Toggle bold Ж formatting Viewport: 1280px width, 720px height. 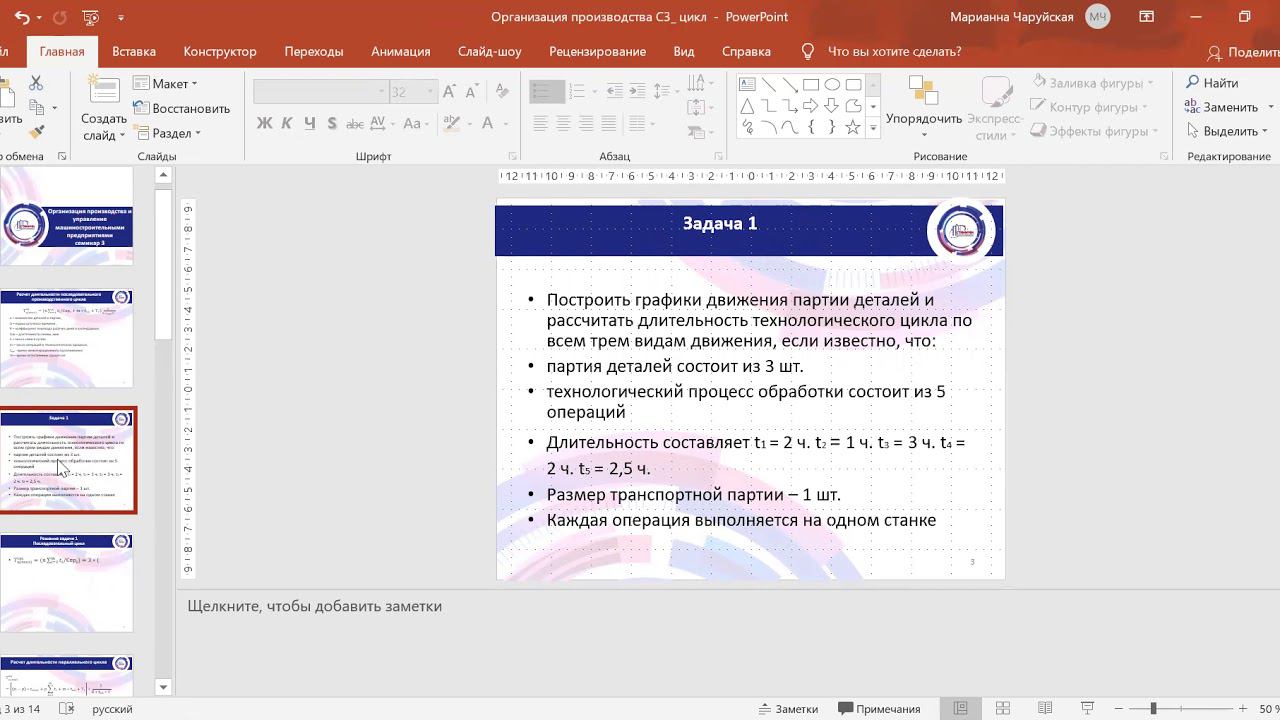264,124
